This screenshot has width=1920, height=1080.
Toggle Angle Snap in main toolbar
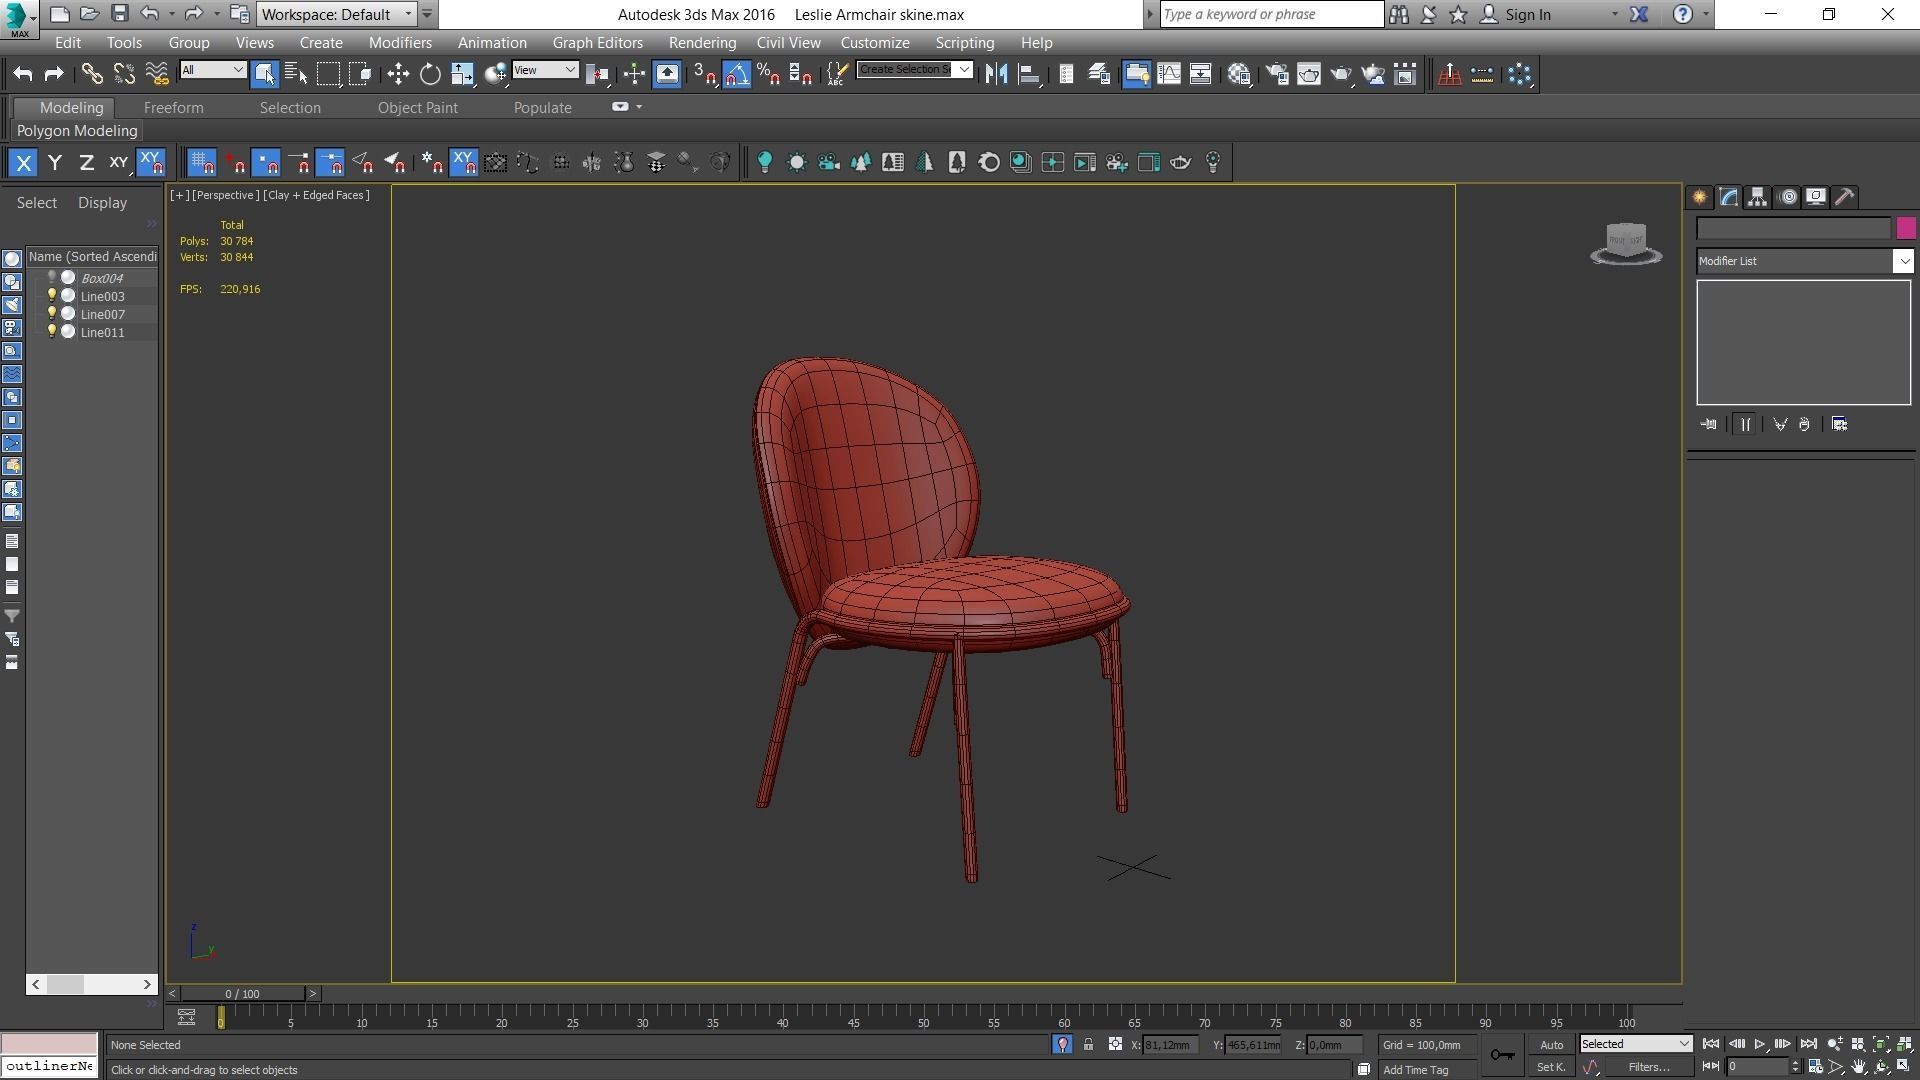pyautogui.click(x=737, y=74)
